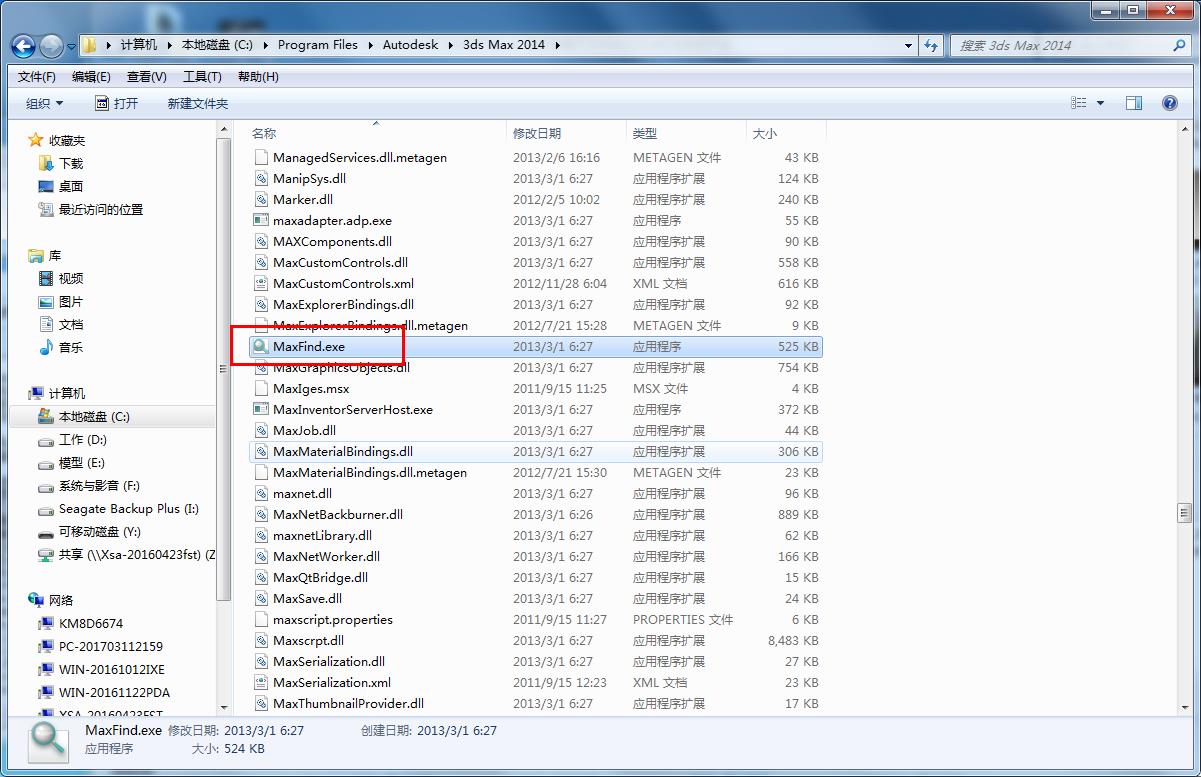Click the Downloads folder icon in sidebar

46,163
